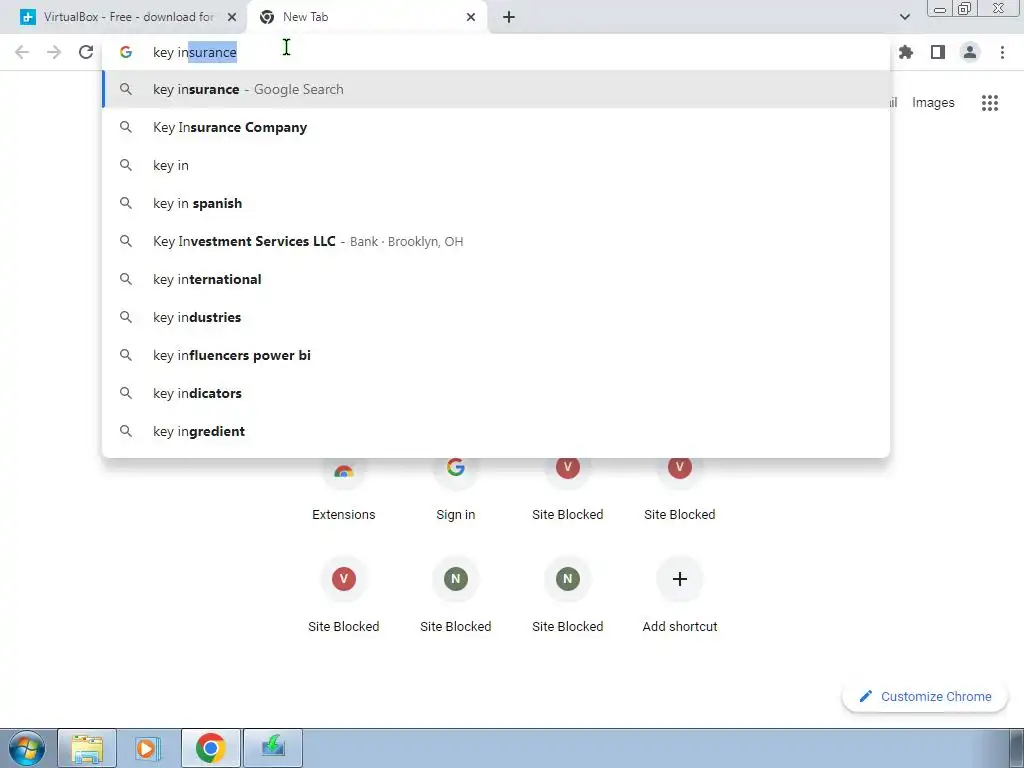Screen dimensions: 1024x768
Task: Open the Images link
Action: pos(933,103)
